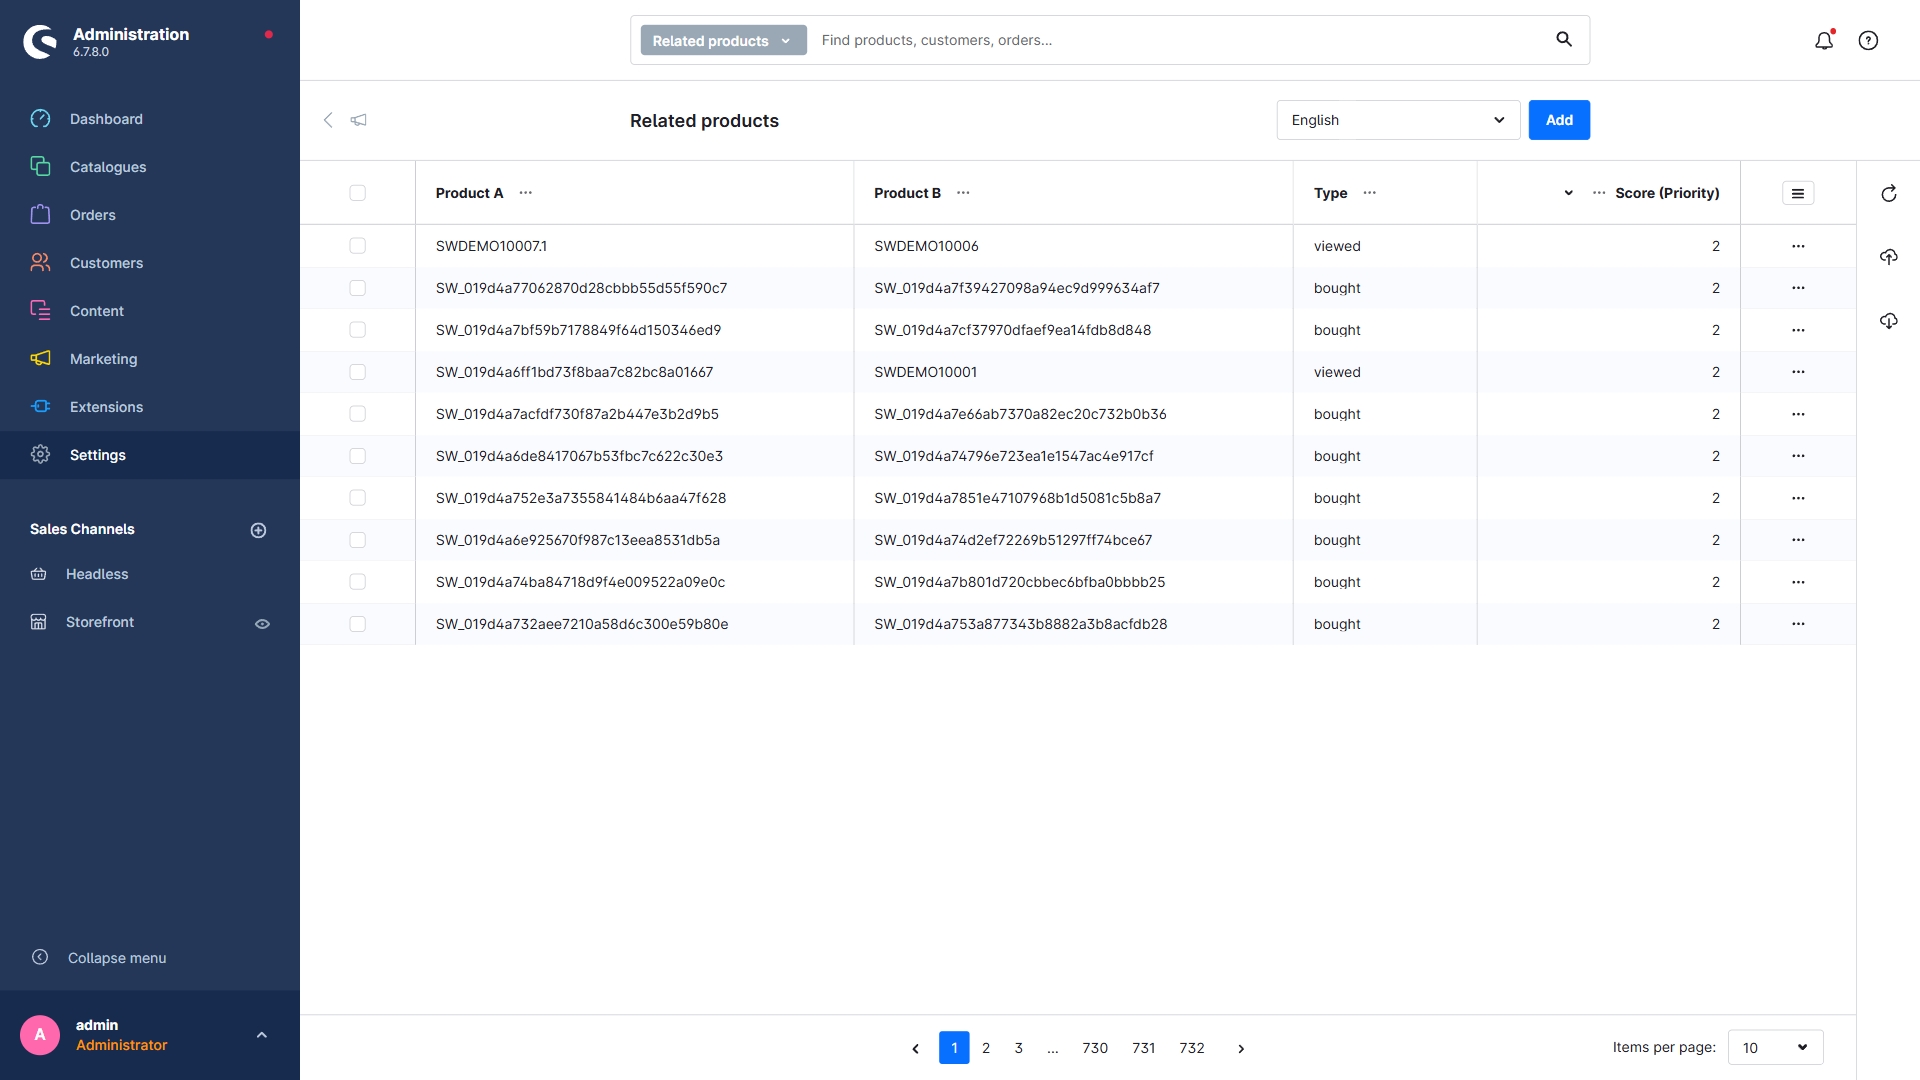1920x1080 pixels.
Task: Open the English language dropdown
Action: tap(1397, 120)
